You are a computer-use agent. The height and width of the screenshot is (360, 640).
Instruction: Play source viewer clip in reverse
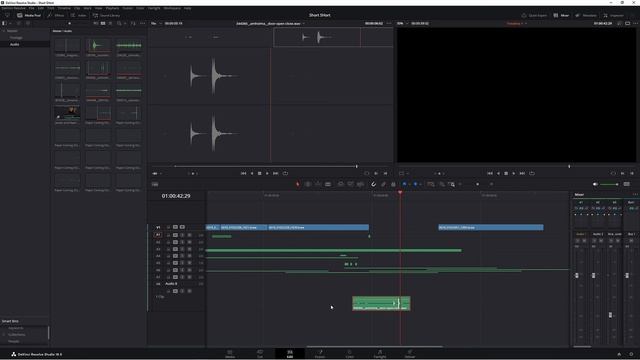pyautogui.click(x=252, y=173)
